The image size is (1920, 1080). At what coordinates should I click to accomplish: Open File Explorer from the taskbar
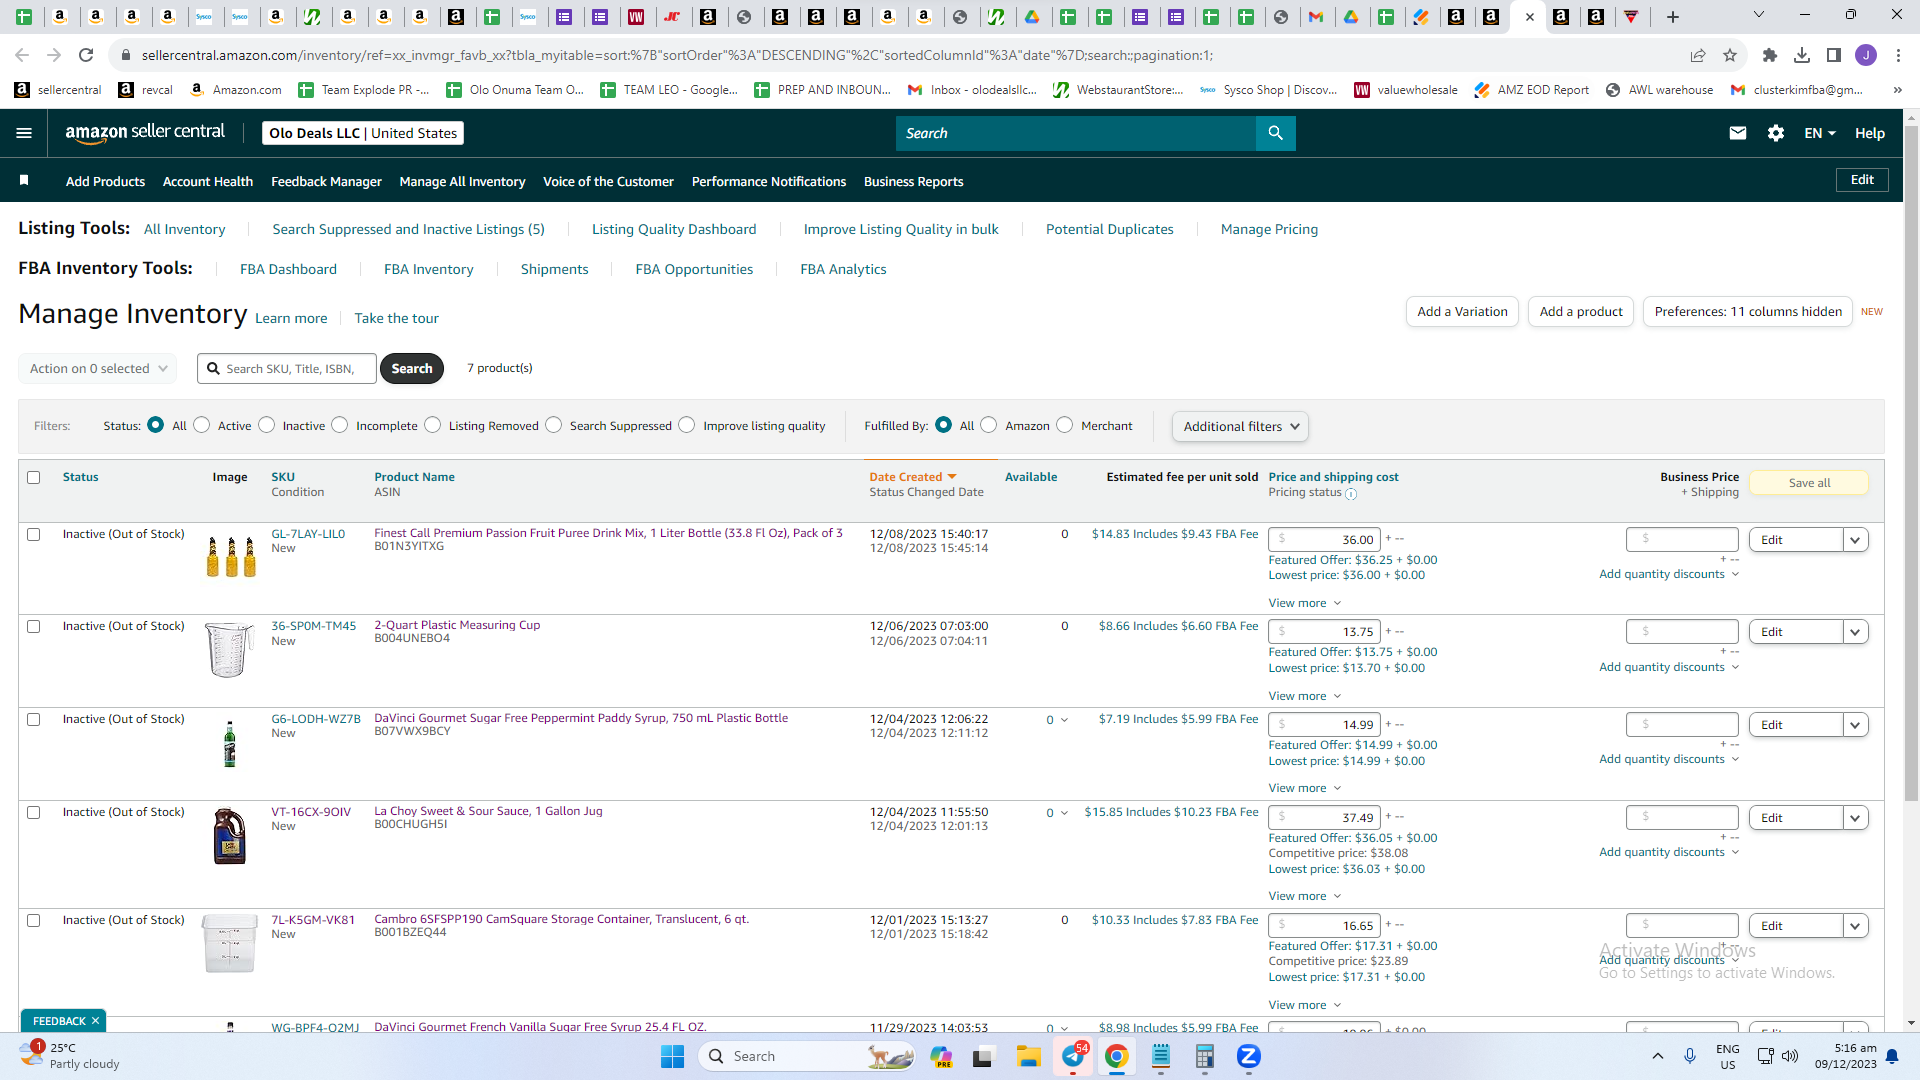pos(1029,1056)
